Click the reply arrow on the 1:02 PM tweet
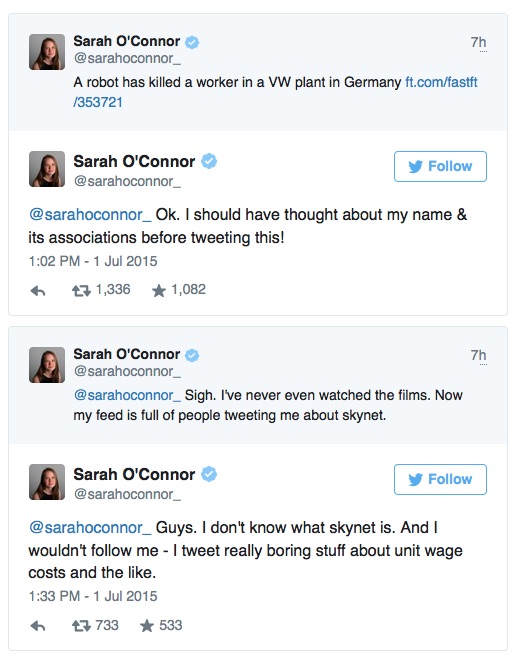Viewport: 519px width, 656px height. [x=38, y=290]
